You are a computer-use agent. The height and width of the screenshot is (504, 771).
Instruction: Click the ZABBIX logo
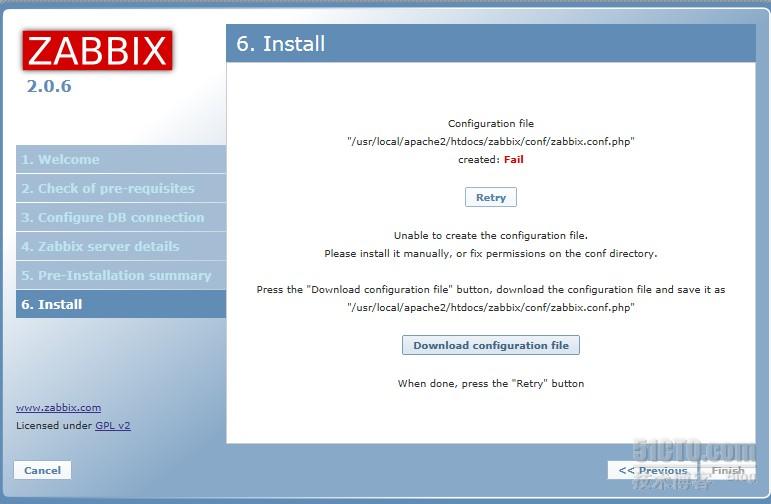97,50
